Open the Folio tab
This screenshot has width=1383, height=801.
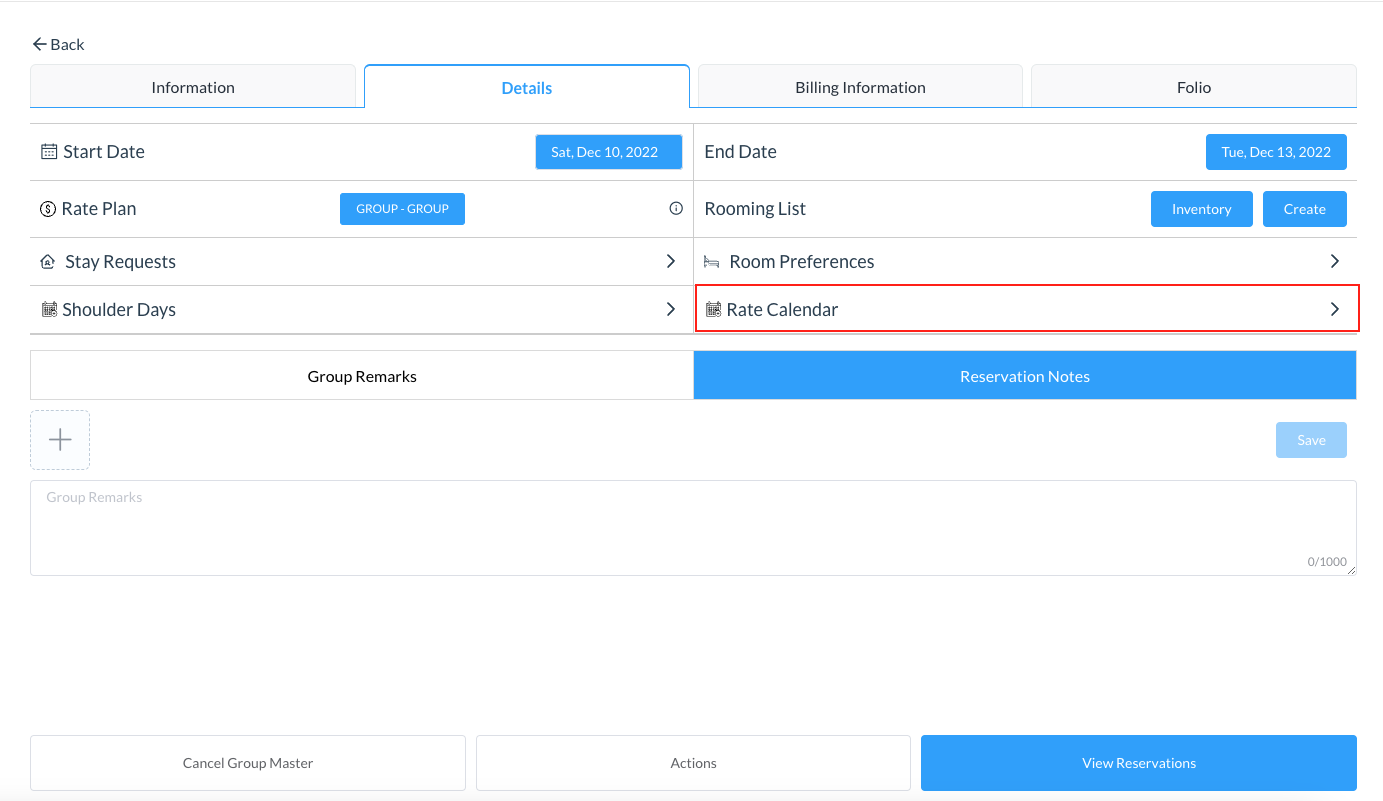tap(1194, 87)
